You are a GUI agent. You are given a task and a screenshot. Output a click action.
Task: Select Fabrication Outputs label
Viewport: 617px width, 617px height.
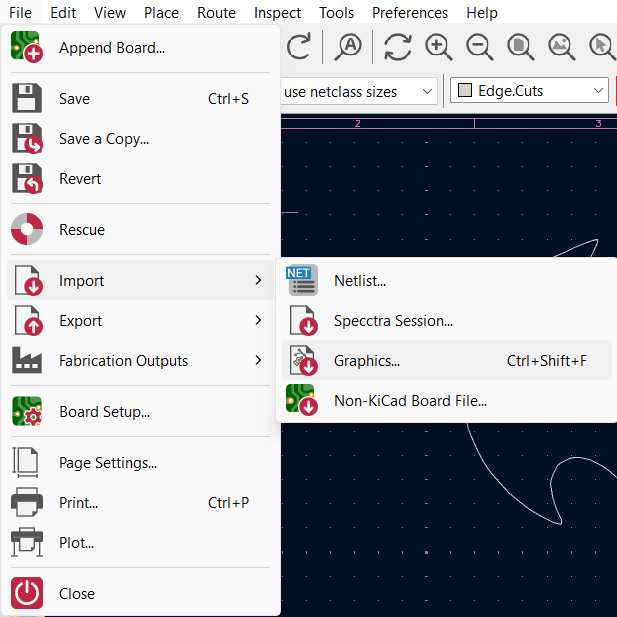[x=123, y=361]
